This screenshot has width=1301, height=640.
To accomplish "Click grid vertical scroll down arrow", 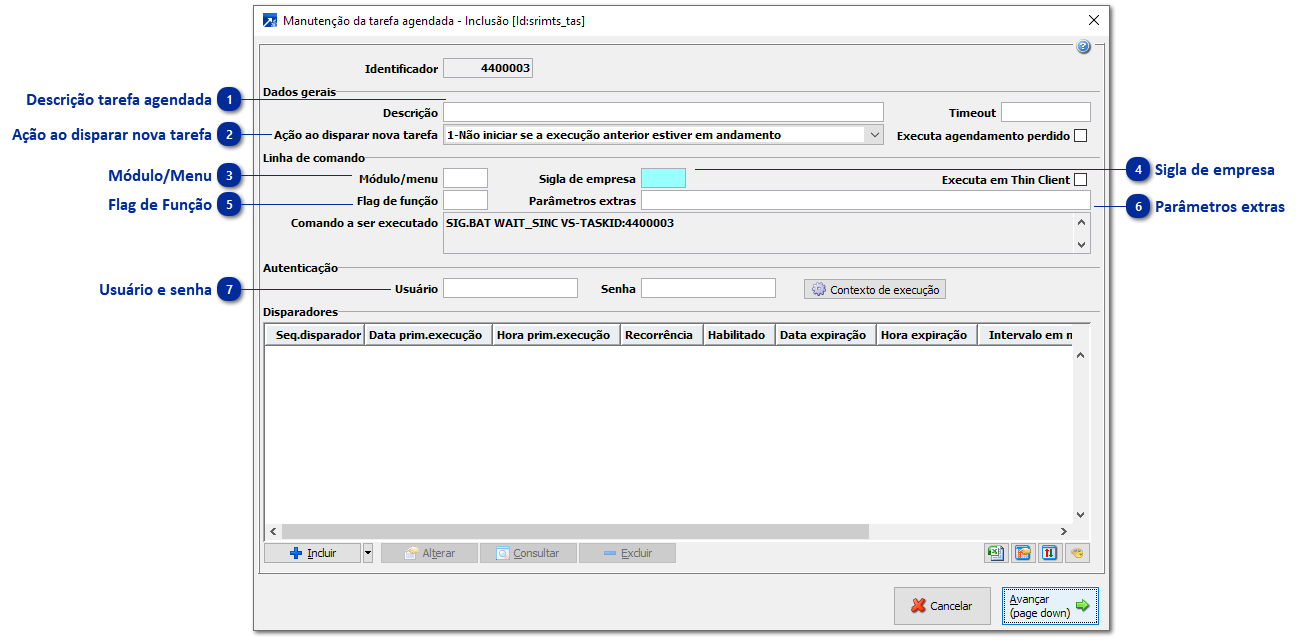I will (1080, 515).
